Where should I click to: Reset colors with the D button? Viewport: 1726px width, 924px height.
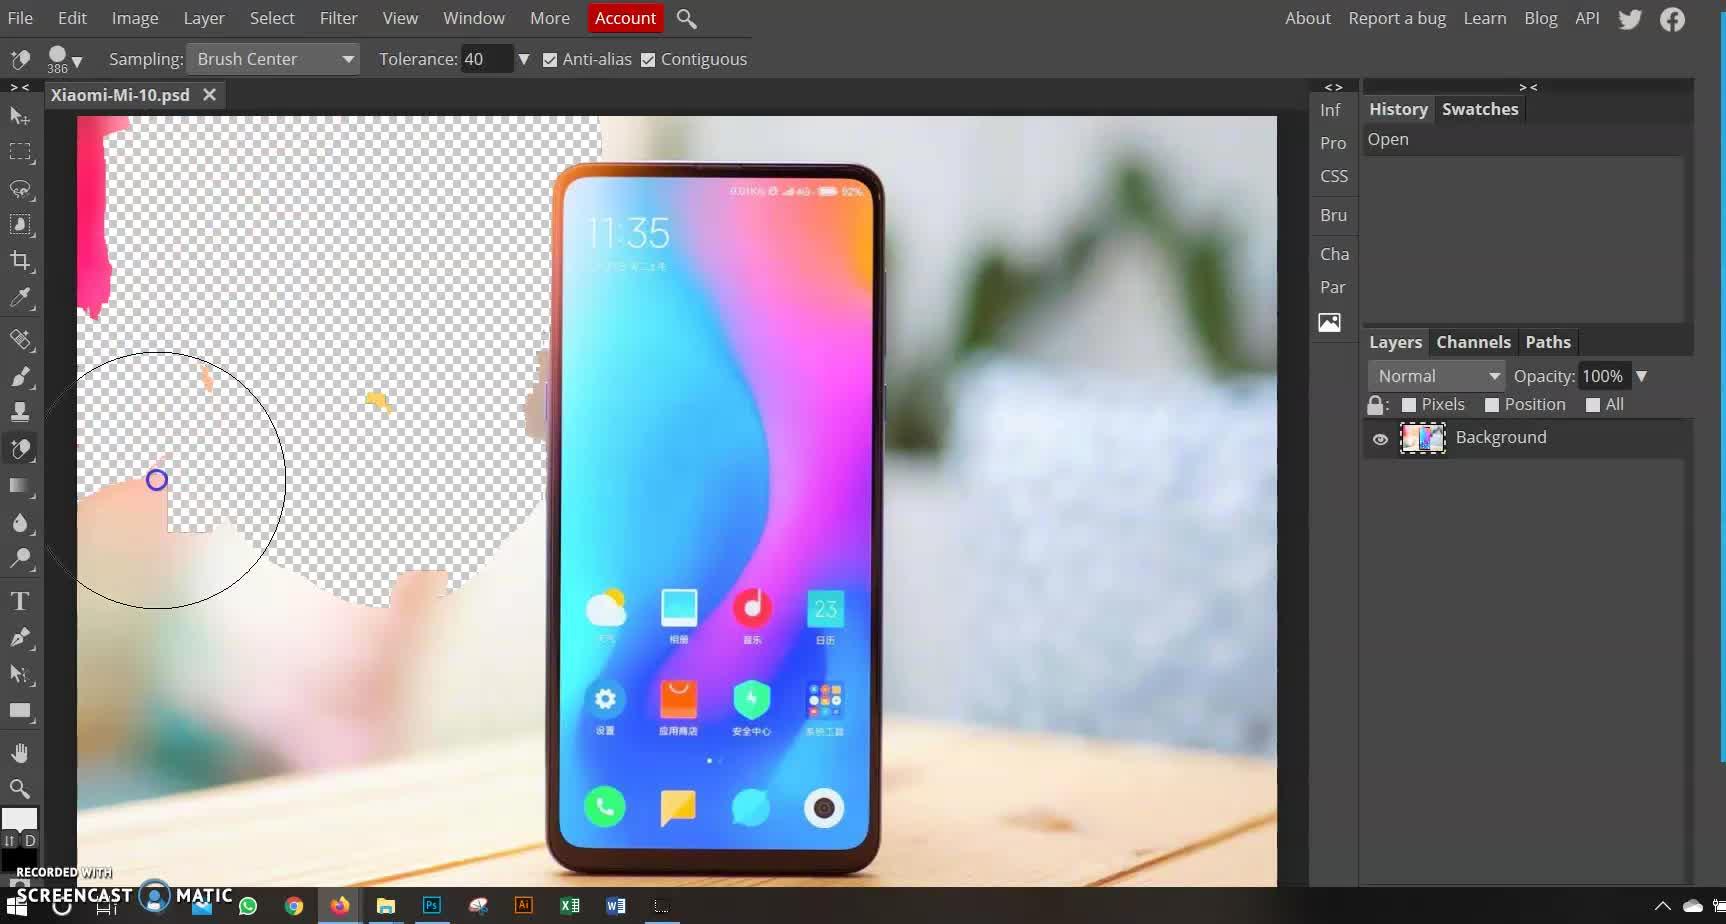pyautogui.click(x=30, y=841)
